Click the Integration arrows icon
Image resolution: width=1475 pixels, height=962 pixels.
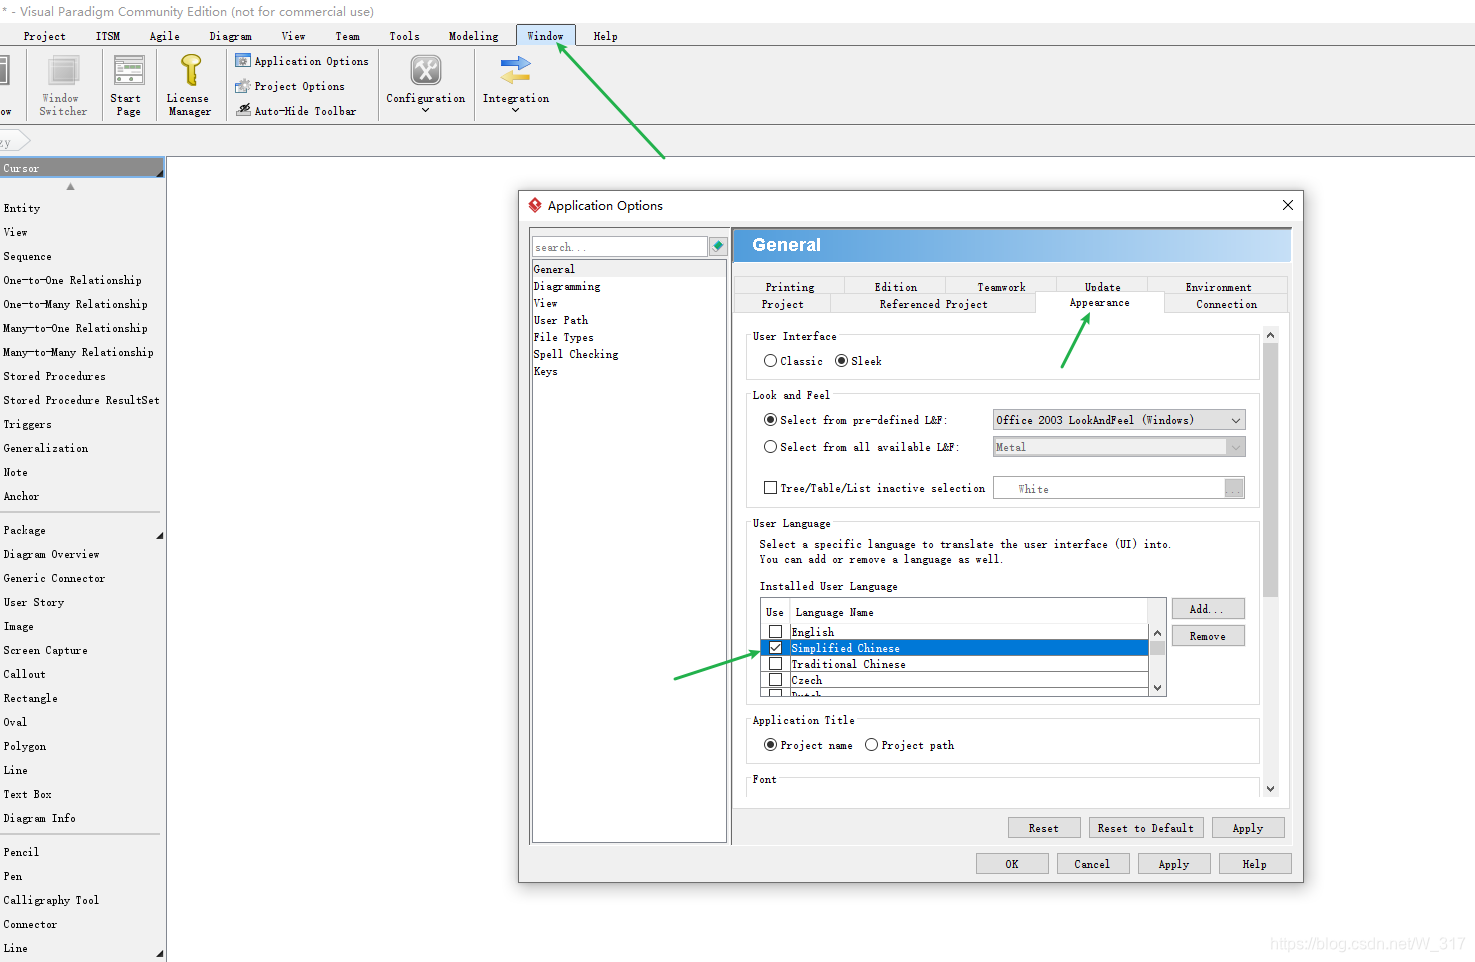(516, 70)
